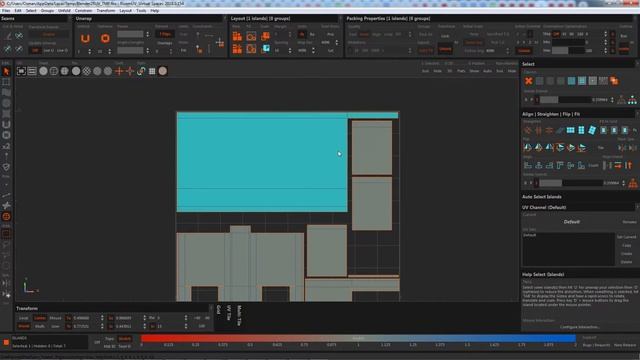Click the orange stacked squares icon in Select panel

click(x=614, y=81)
